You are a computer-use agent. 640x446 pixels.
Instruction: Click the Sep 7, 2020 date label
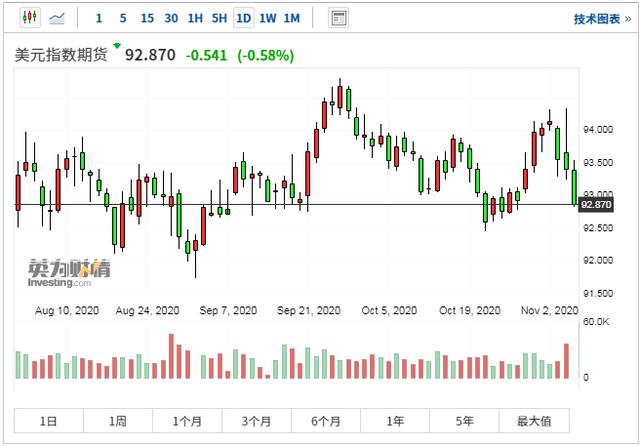228,311
